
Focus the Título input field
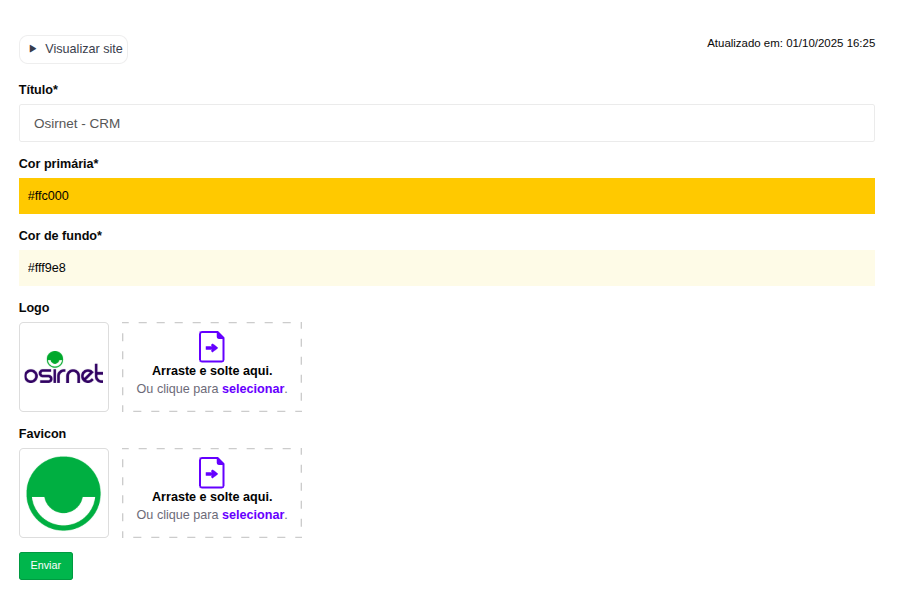pos(446,123)
